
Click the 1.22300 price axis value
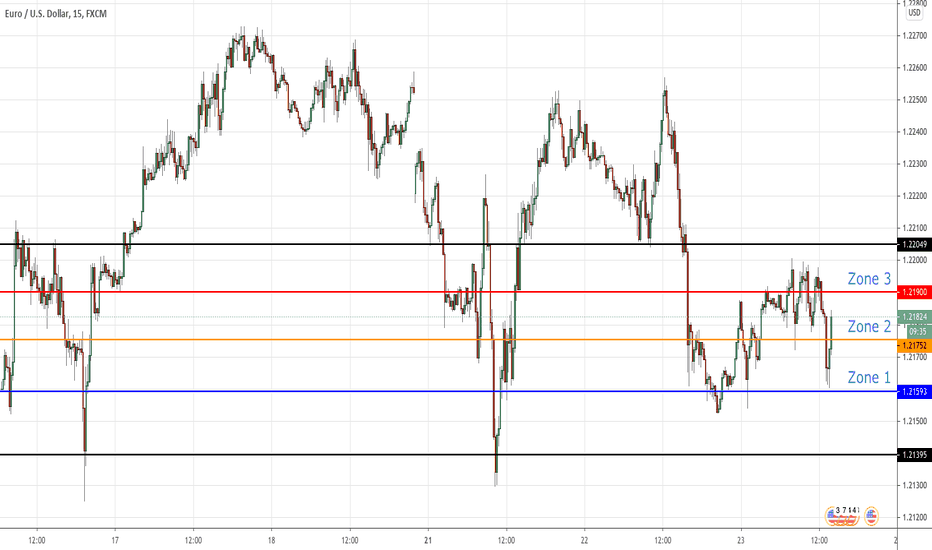[x=914, y=164]
